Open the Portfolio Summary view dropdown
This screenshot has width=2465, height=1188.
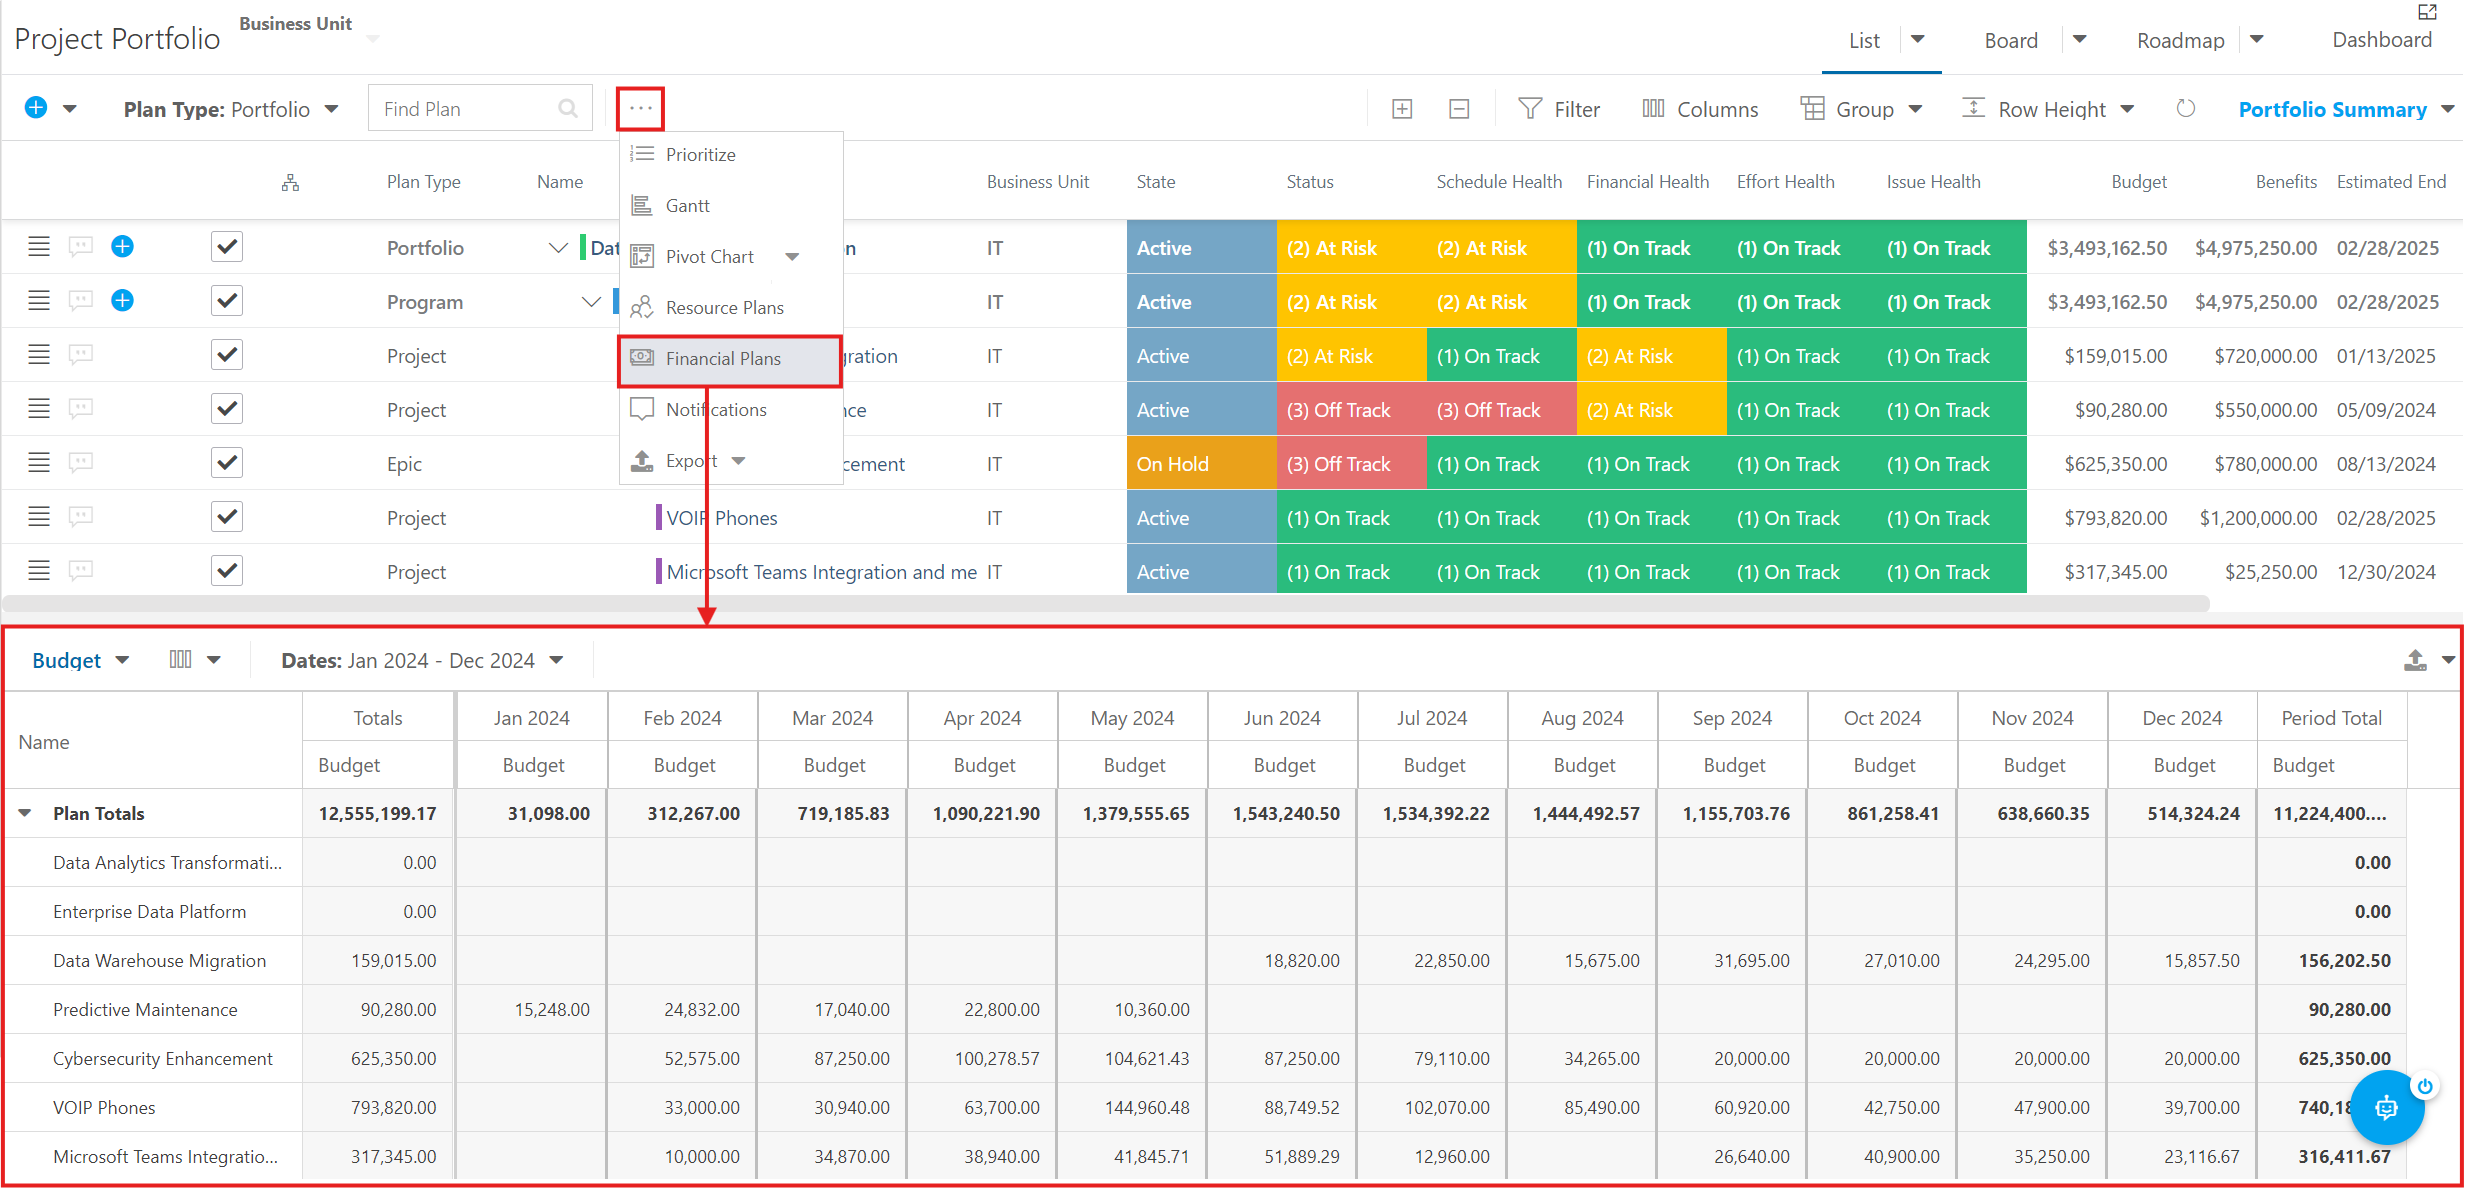(2346, 109)
